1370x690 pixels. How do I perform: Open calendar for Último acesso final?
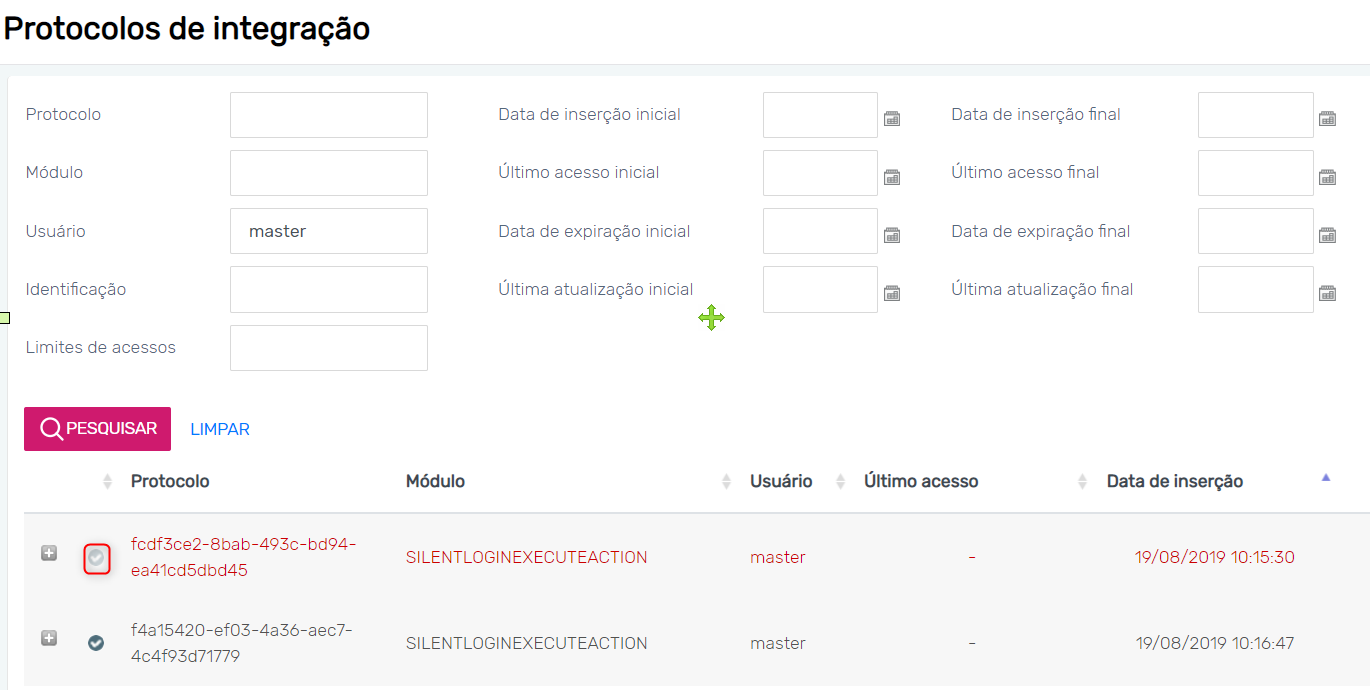point(1327,177)
